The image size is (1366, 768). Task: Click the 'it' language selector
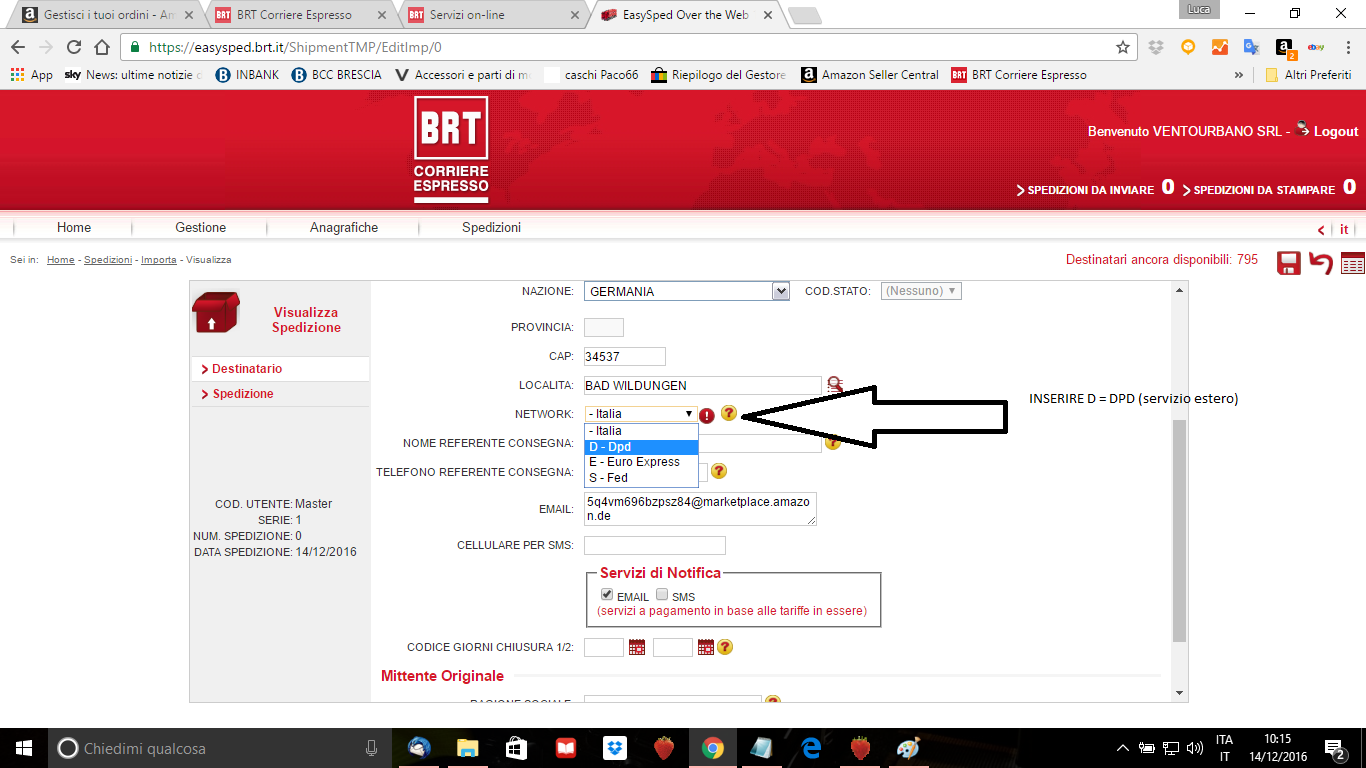click(1344, 229)
